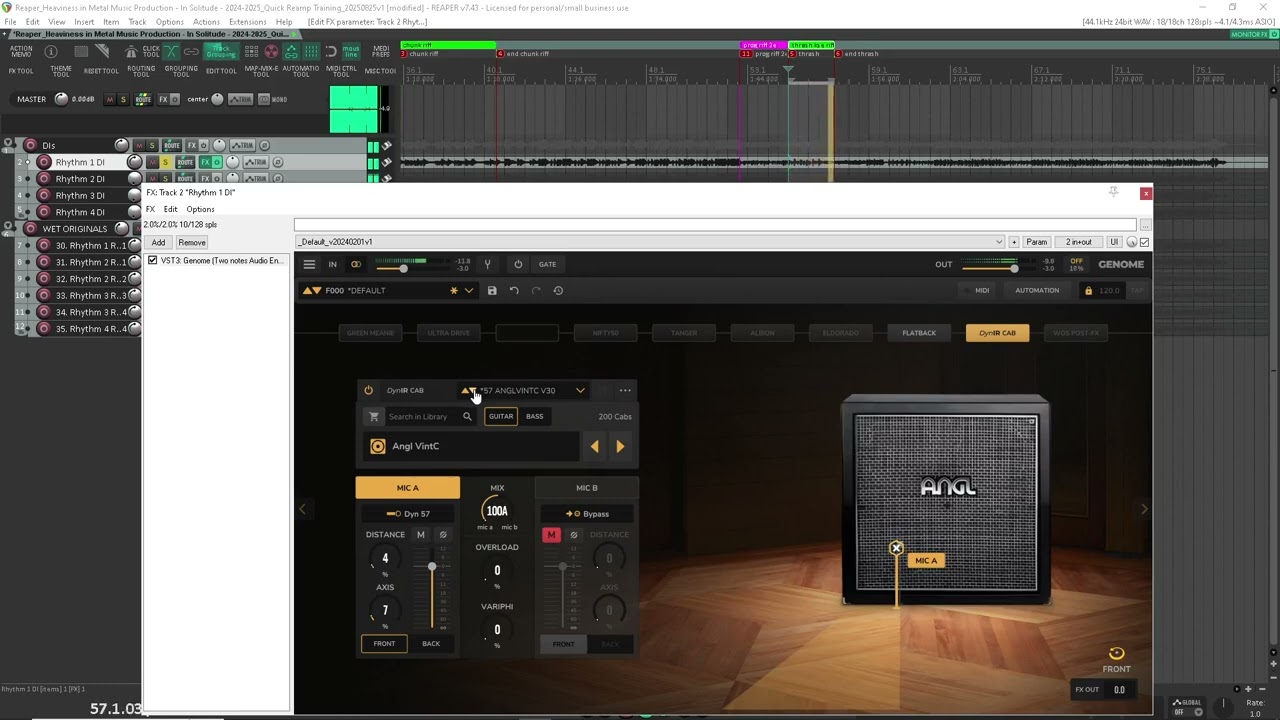Toggle Mic A phase invert

coord(443,535)
